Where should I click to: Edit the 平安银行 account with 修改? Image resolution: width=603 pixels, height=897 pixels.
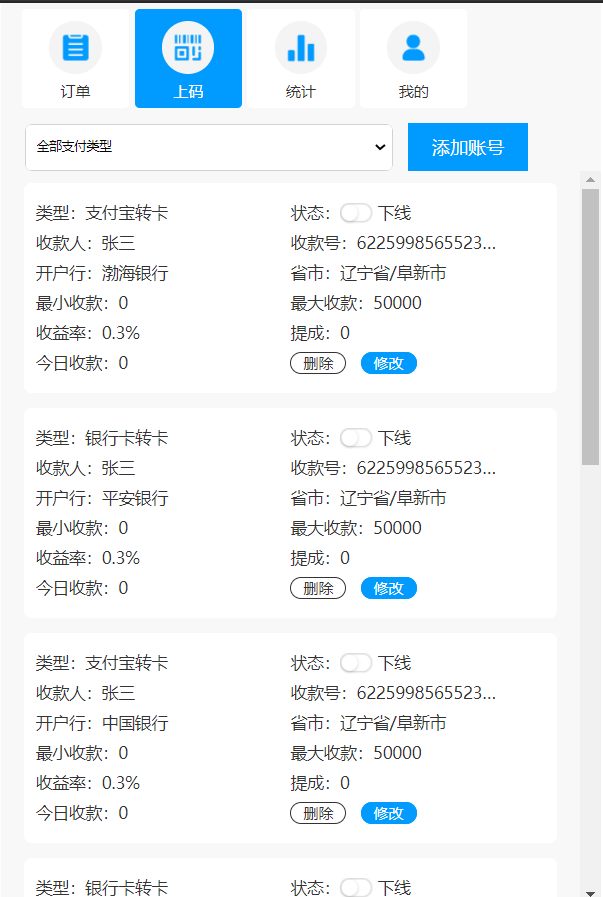point(389,588)
